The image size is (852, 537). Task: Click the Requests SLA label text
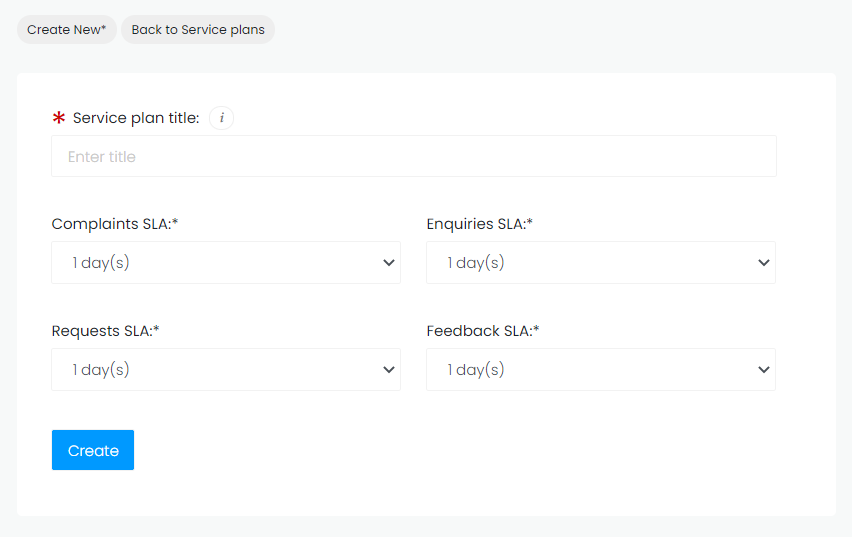point(105,331)
